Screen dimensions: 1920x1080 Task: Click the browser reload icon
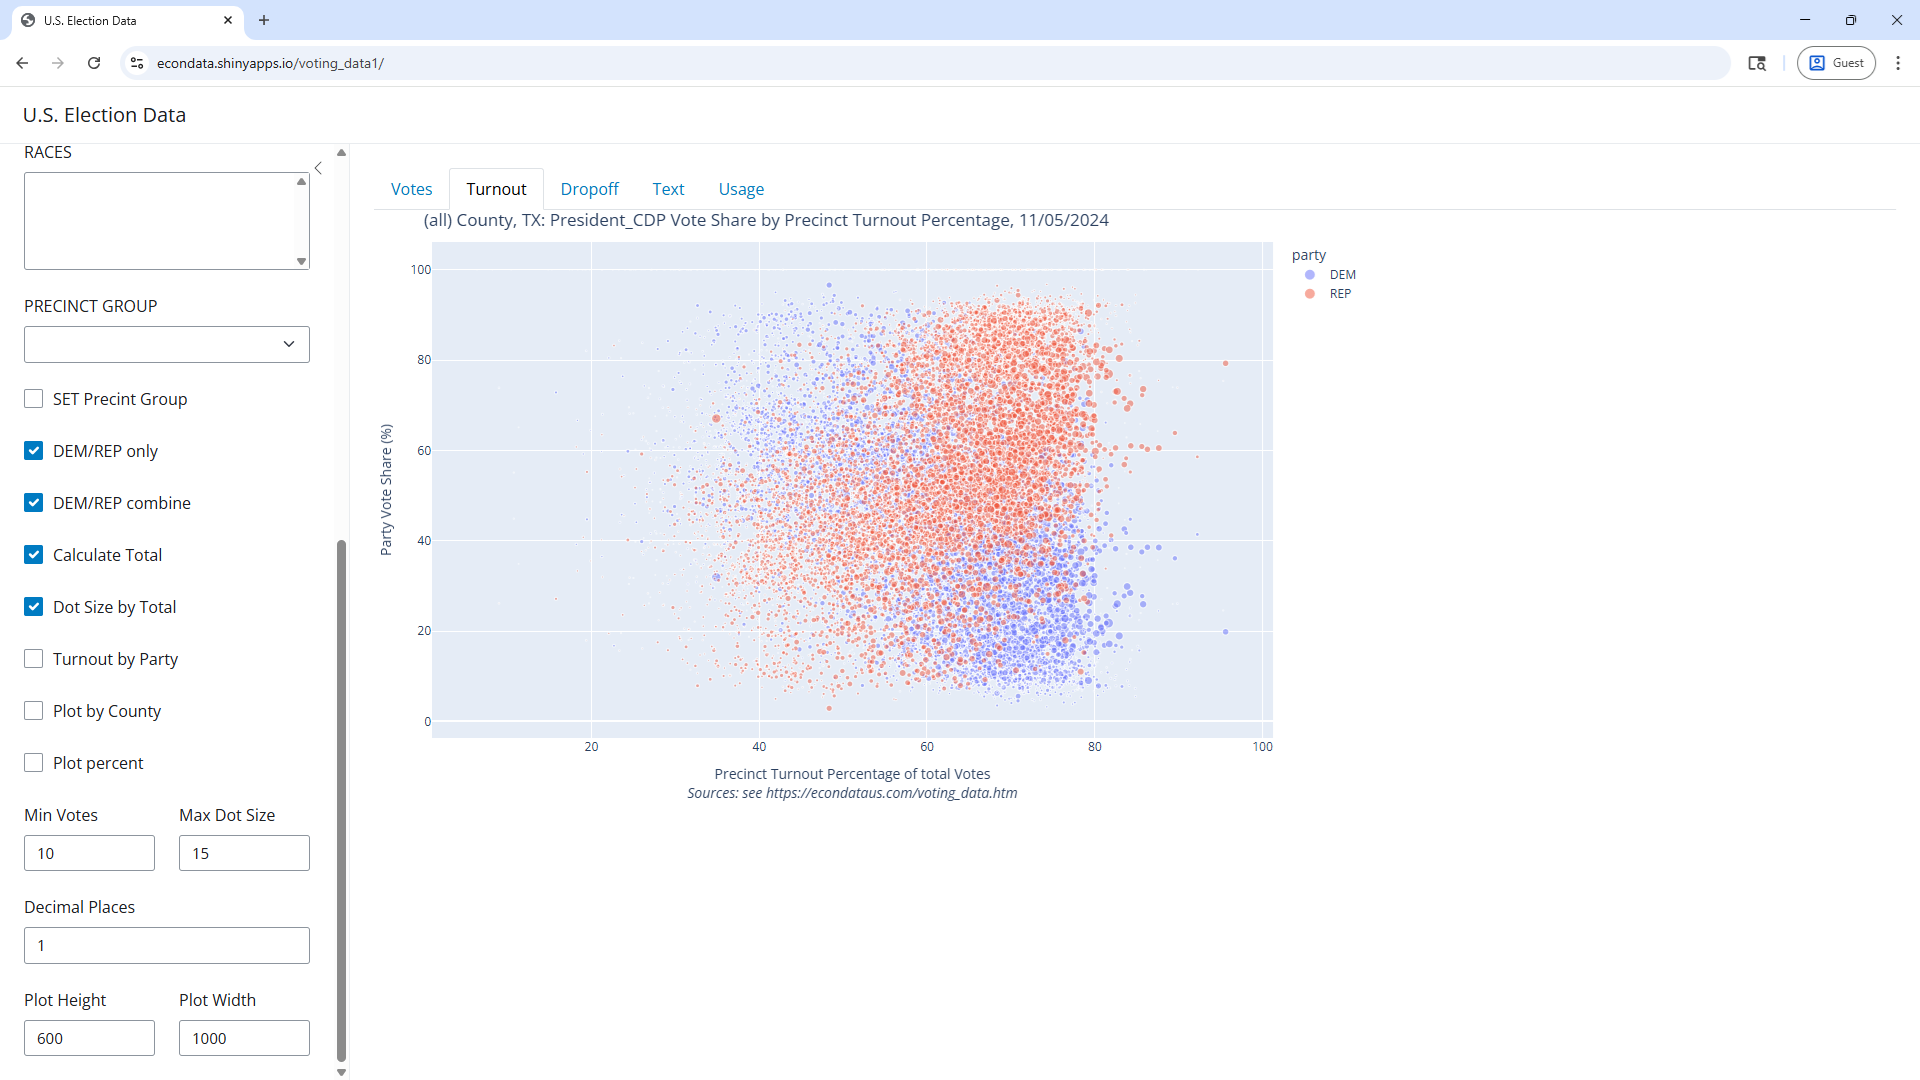click(94, 63)
